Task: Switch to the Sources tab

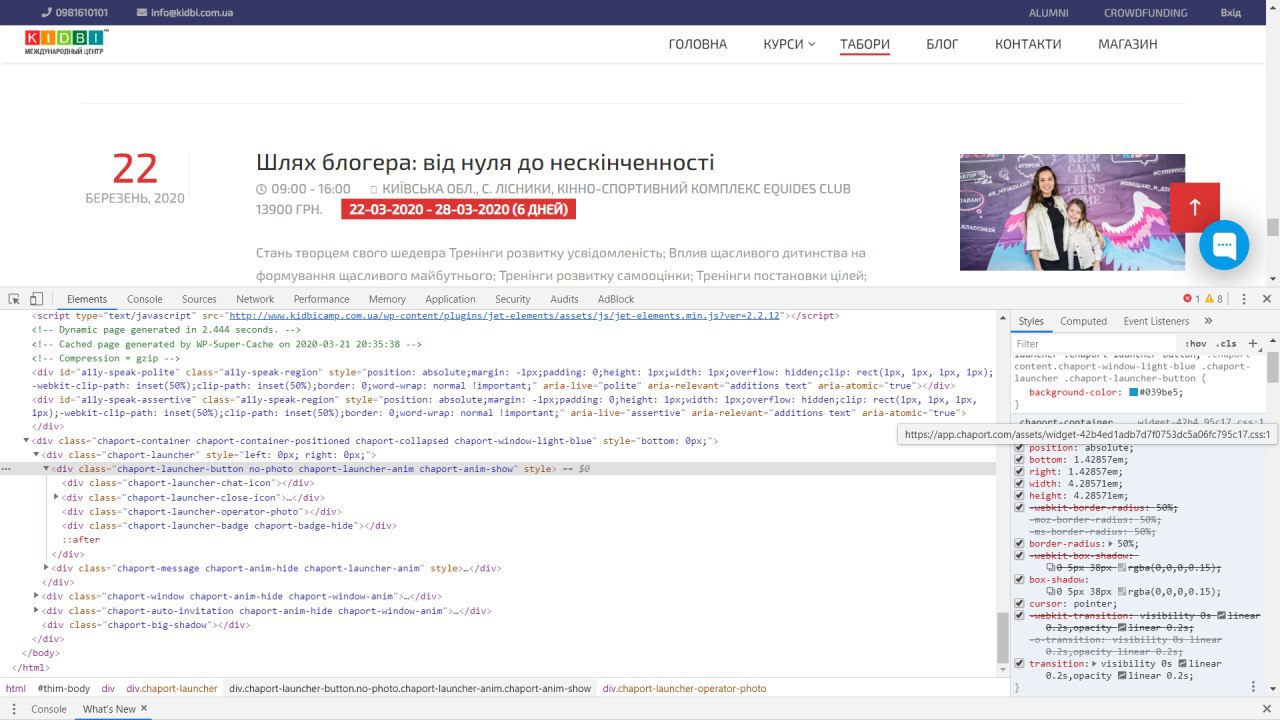Action: [199, 299]
